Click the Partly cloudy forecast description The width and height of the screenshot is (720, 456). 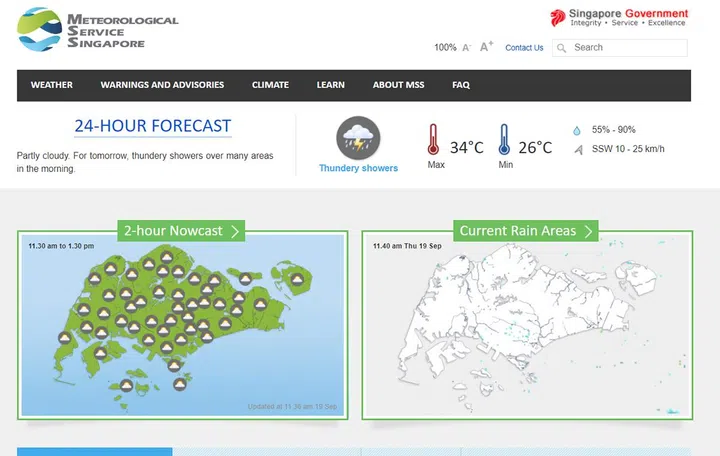tap(145, 162)
